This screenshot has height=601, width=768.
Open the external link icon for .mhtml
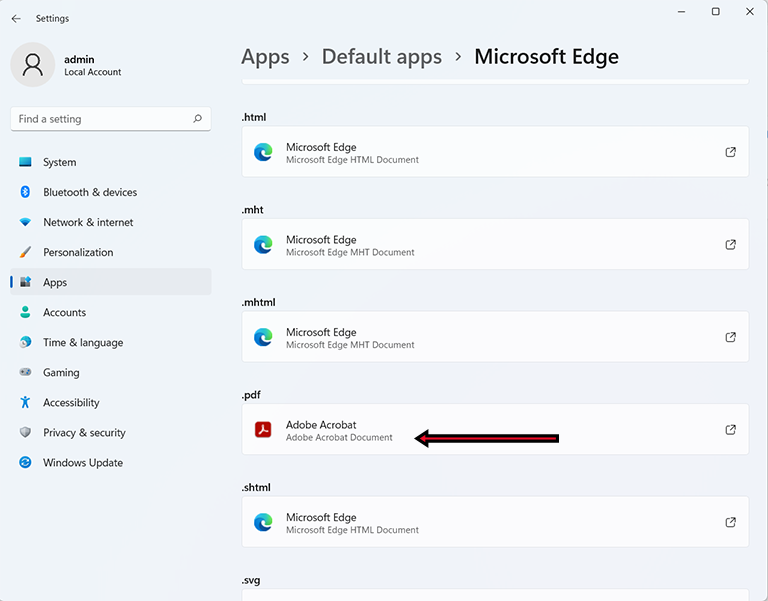click(730, 337)
